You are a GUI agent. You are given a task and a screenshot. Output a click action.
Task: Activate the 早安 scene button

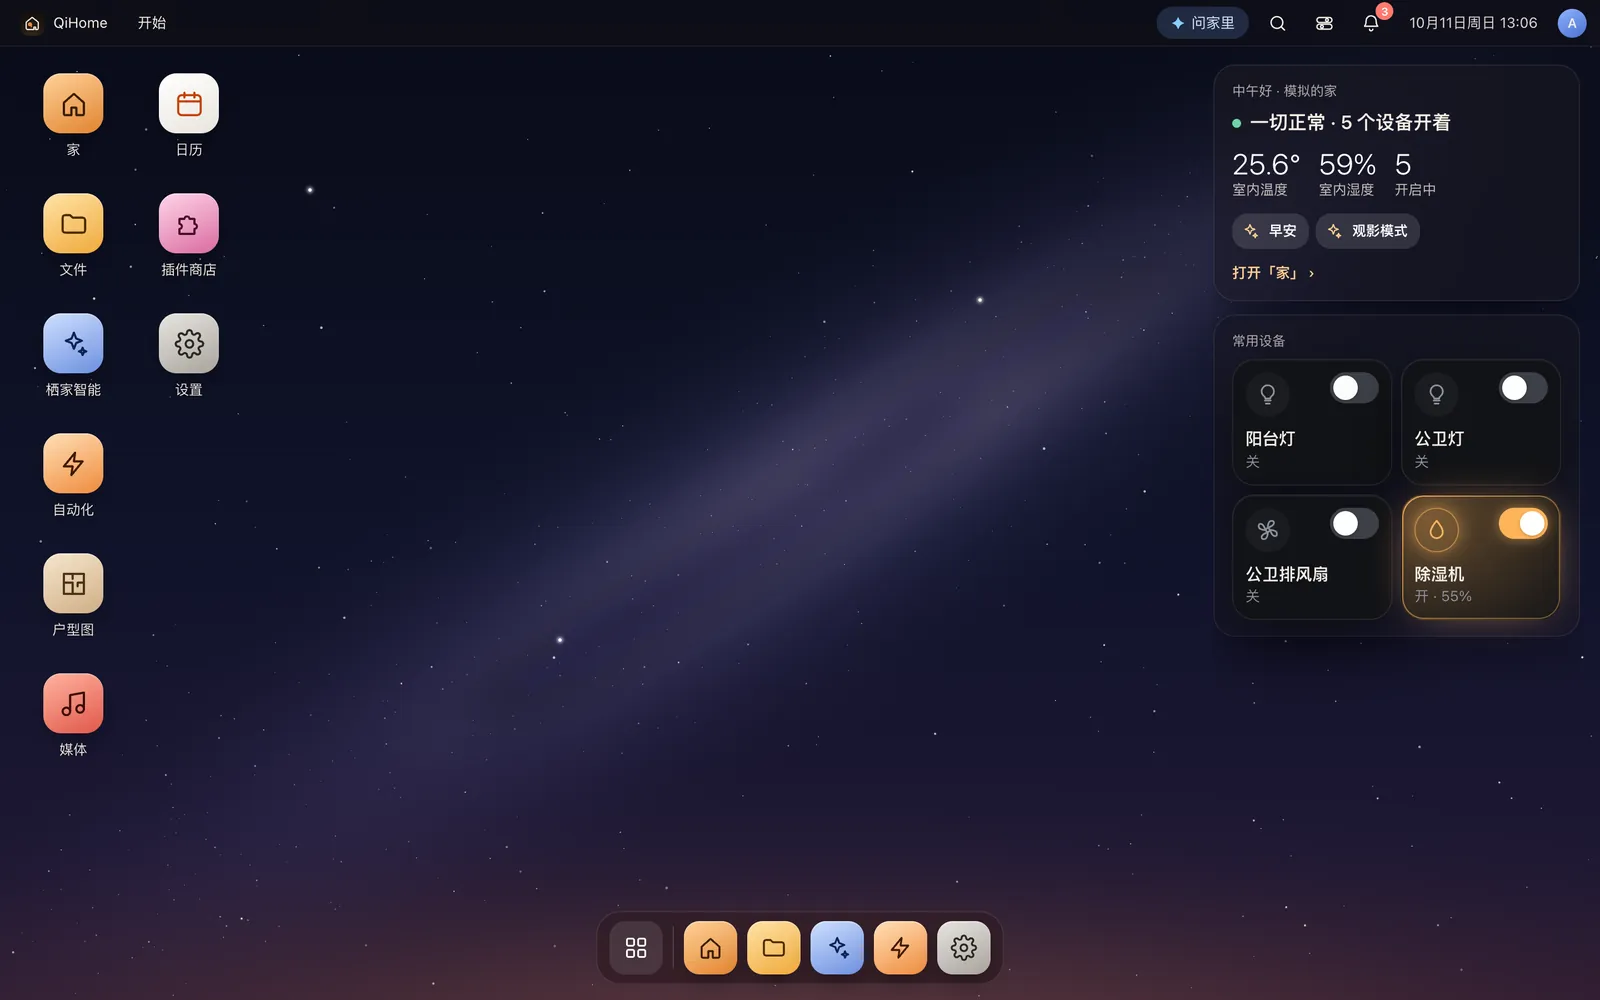(x=1270, y=231)
